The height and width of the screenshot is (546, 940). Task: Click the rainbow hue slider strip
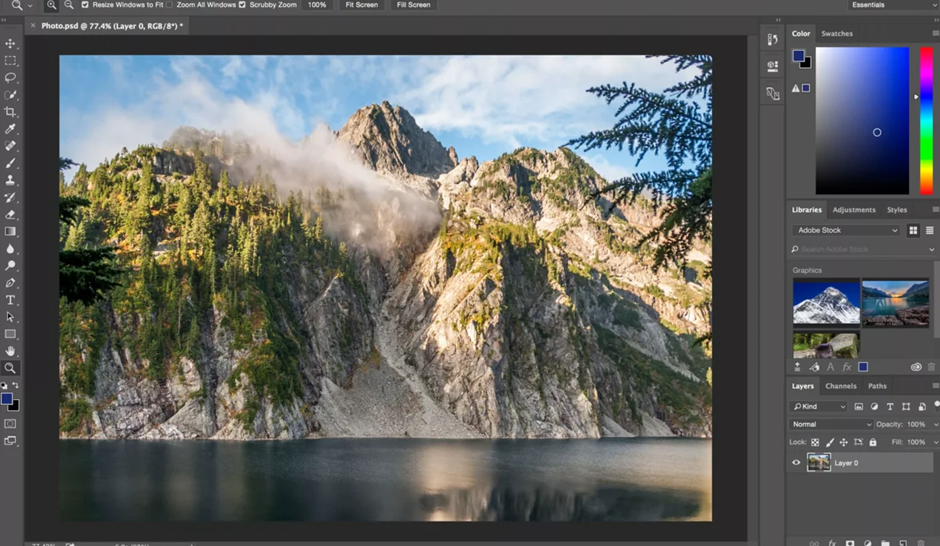pyautogui.click(x=926, y=120)
